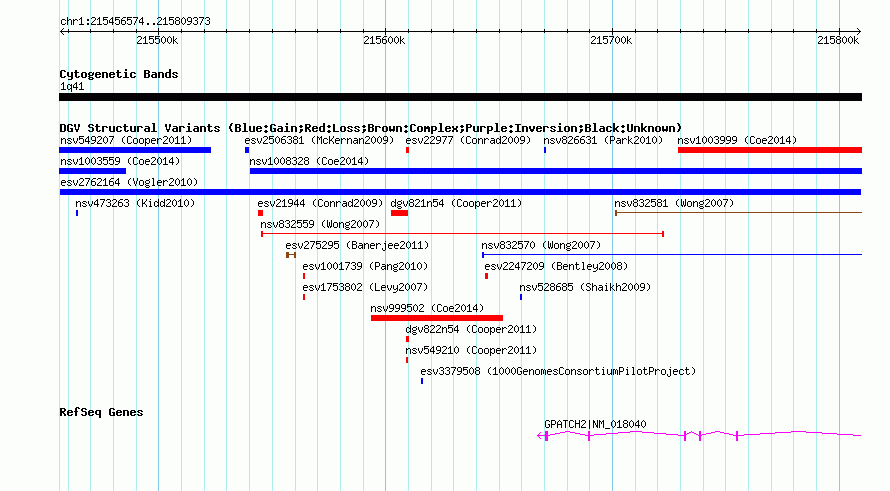Click the nsv826631 (Park2010) label

tap(603, 140)
